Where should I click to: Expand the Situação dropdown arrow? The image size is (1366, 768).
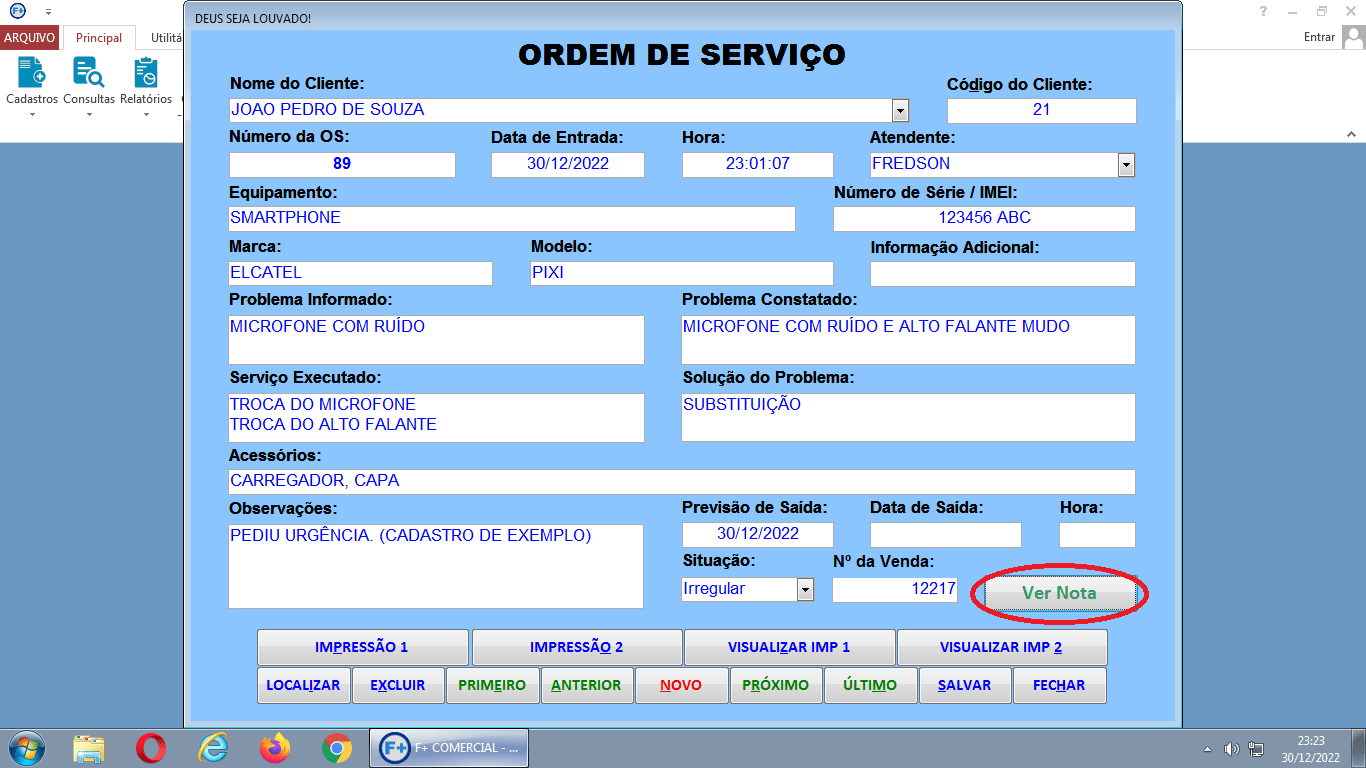tap(805, 590)
